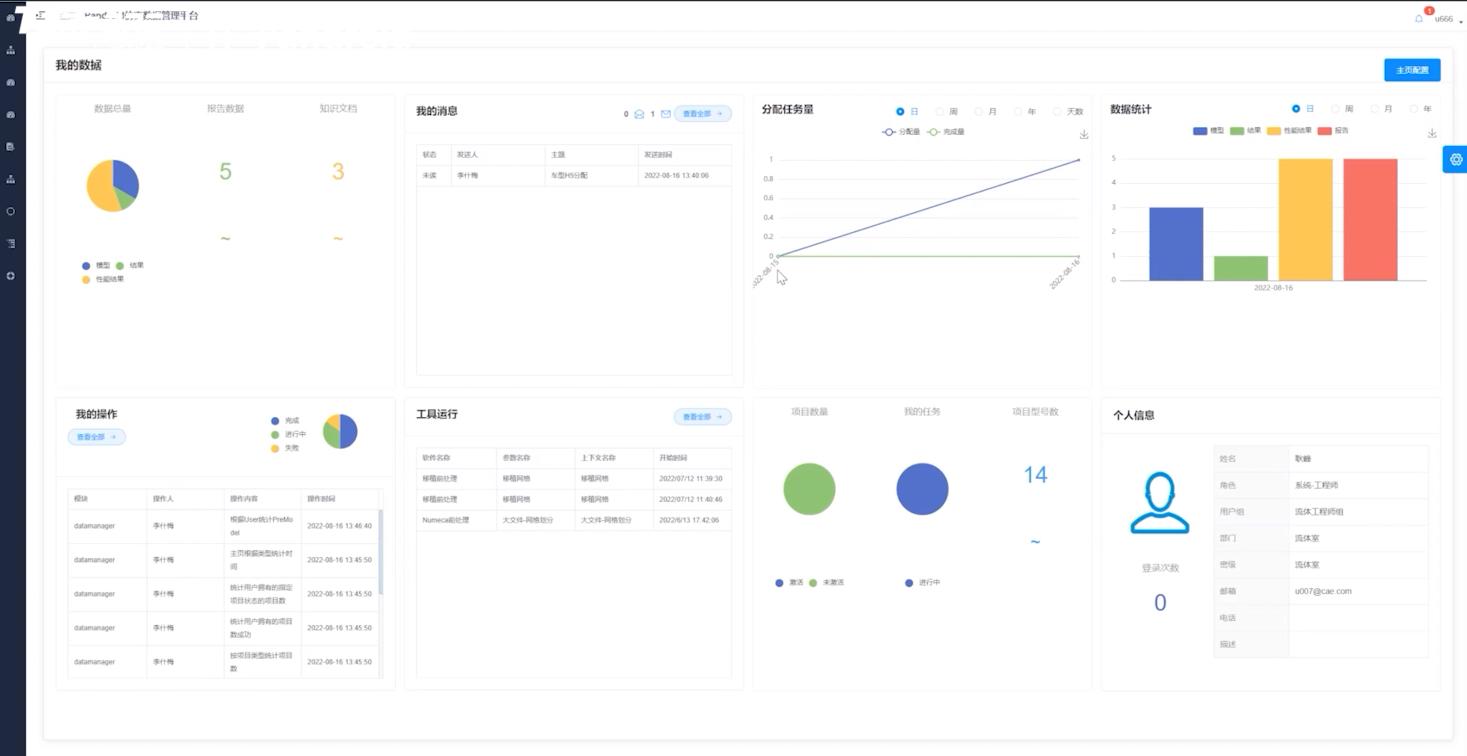Click the sidebar collapse icon at top left
The width and height of the screenshot is (1467, 756).
coord(40,16)
